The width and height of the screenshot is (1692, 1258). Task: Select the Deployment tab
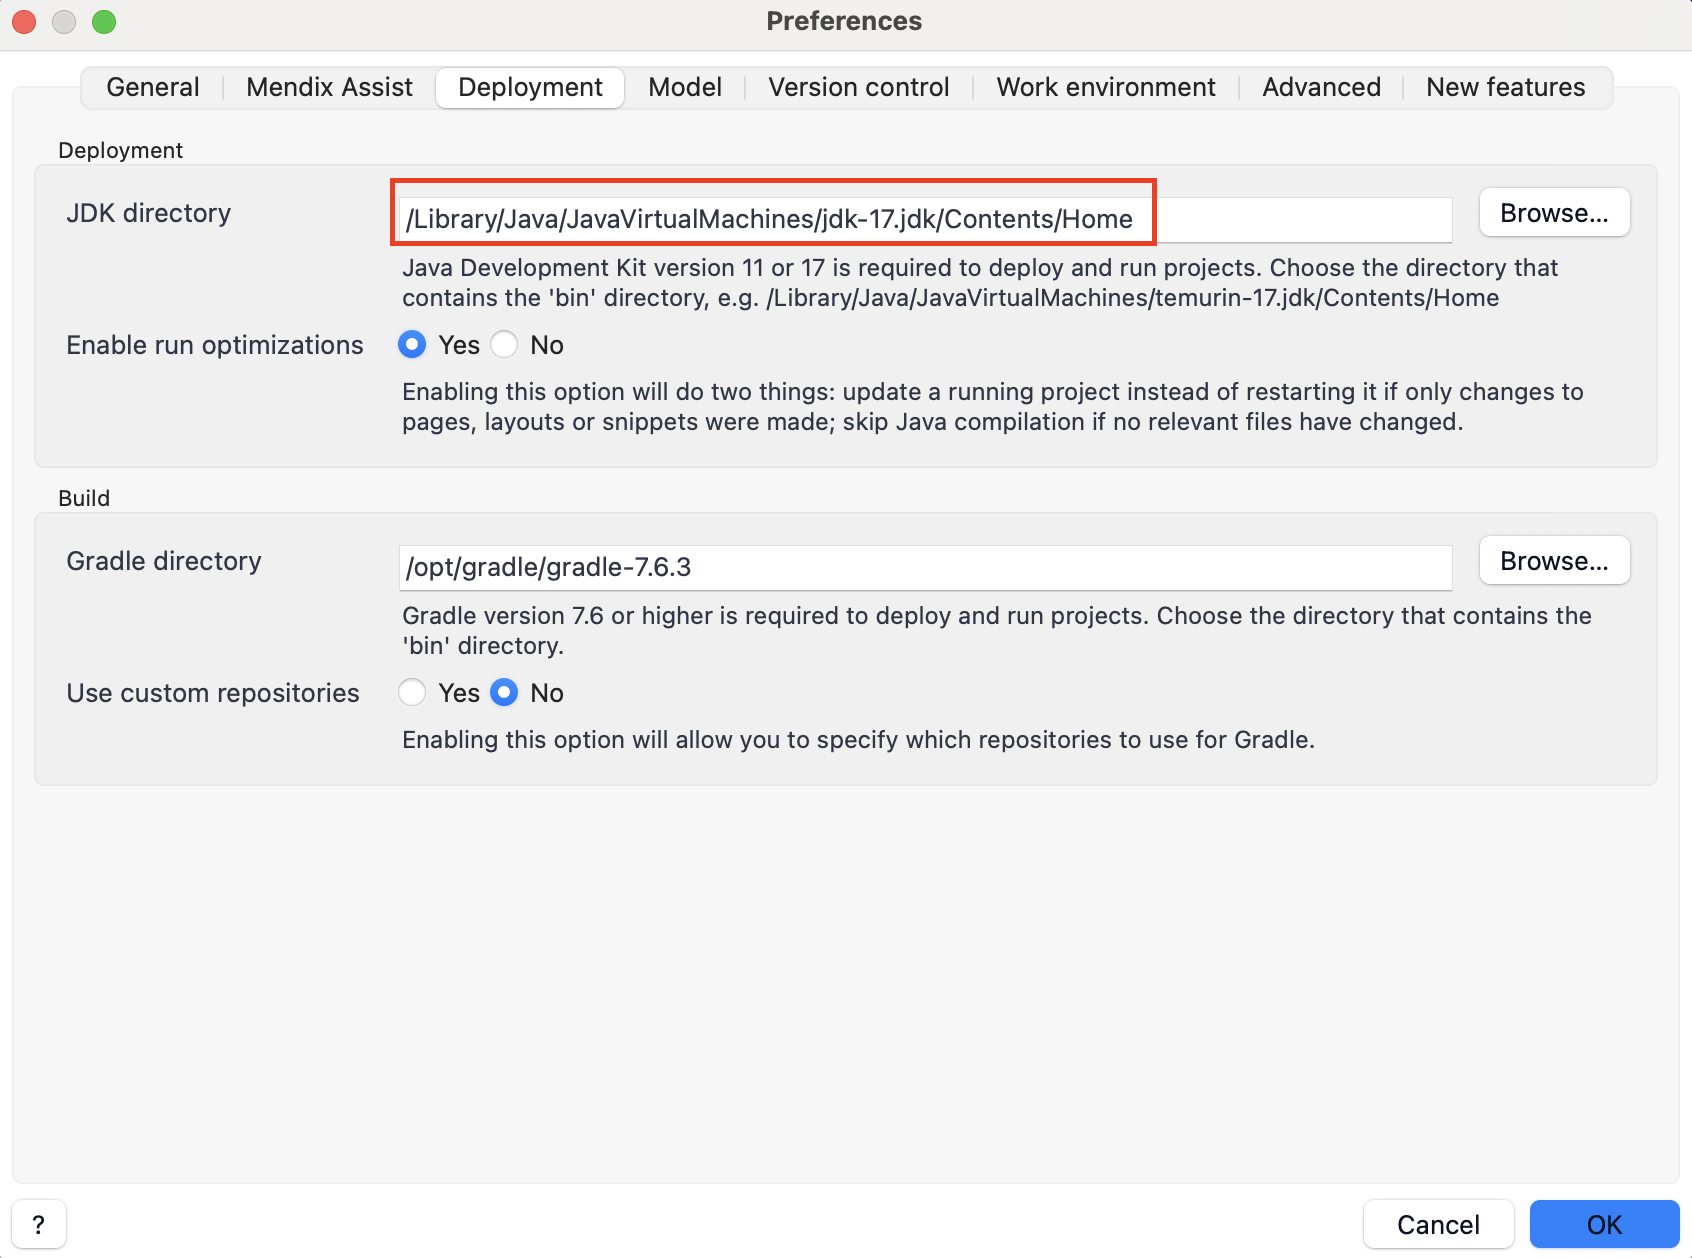click(530, 87)
